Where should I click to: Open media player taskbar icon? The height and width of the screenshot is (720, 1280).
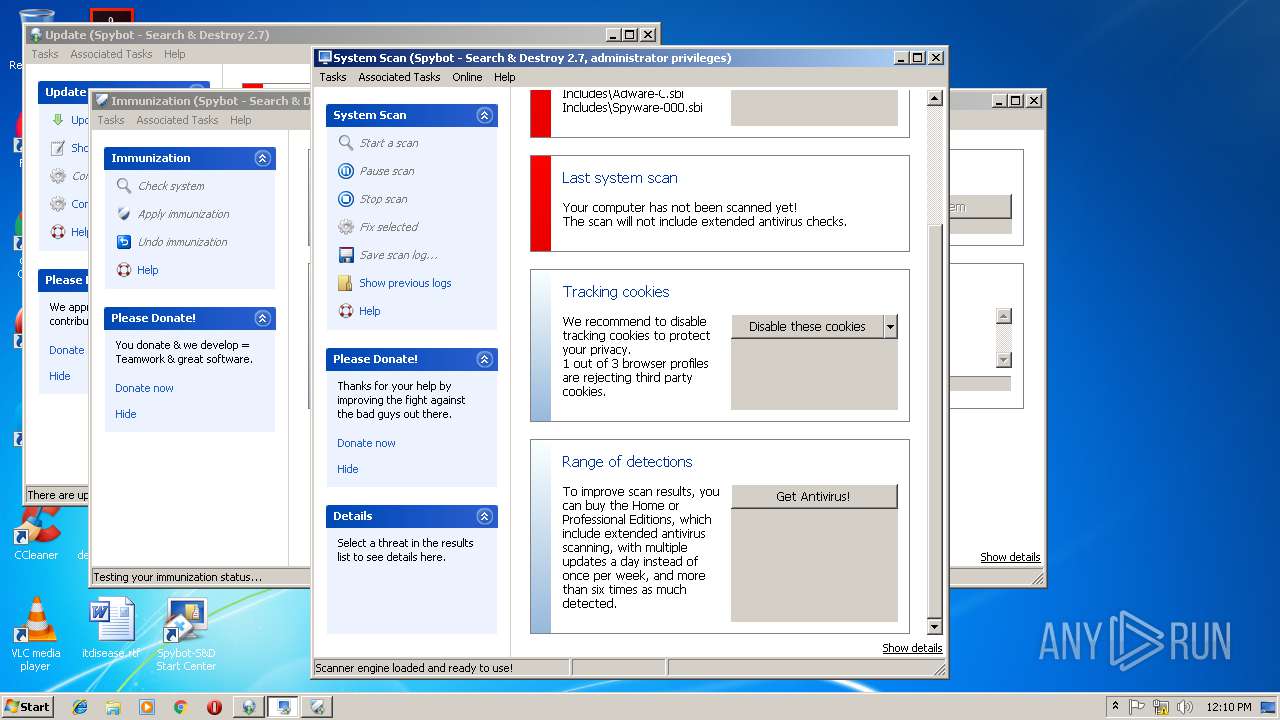point(147,707)
